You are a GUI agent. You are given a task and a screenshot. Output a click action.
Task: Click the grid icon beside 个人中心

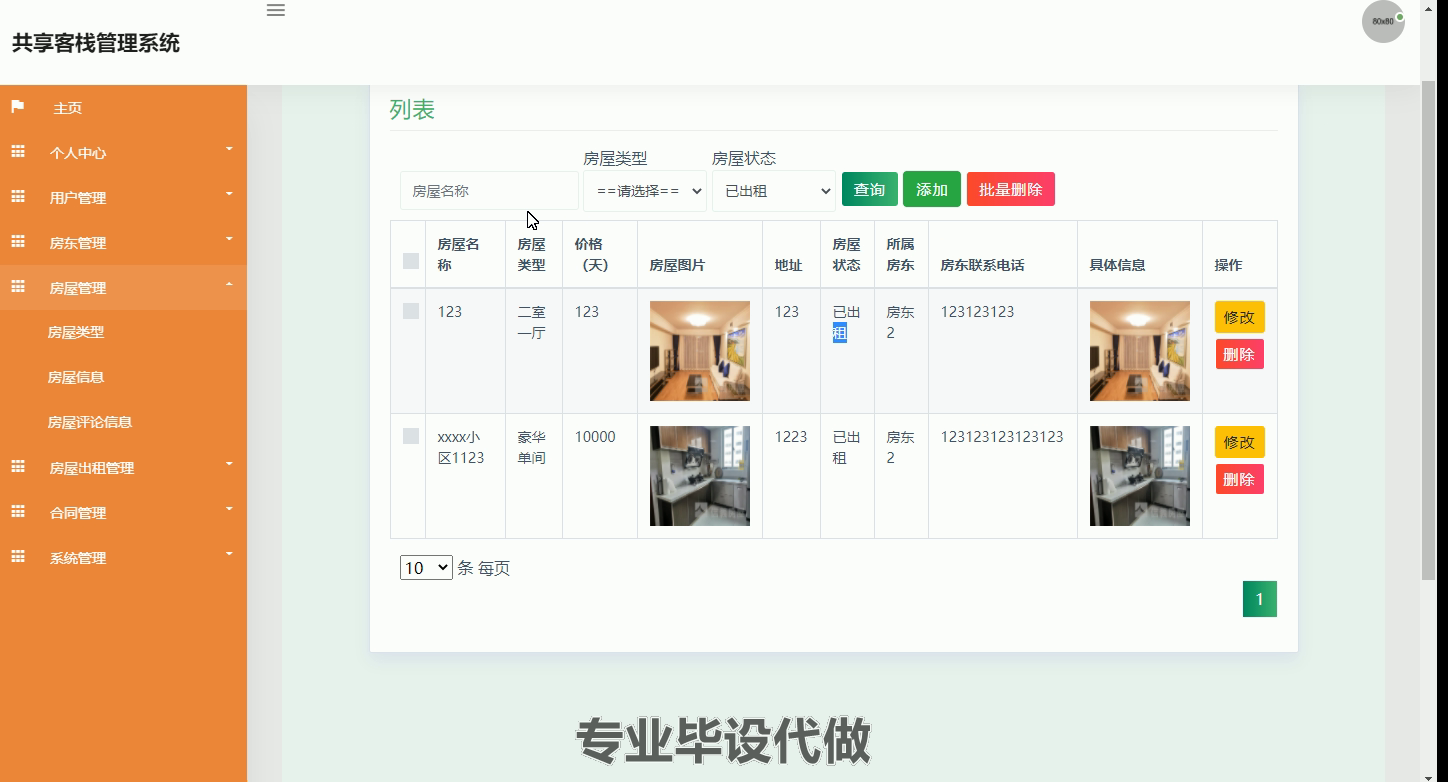tap(18, 152)
